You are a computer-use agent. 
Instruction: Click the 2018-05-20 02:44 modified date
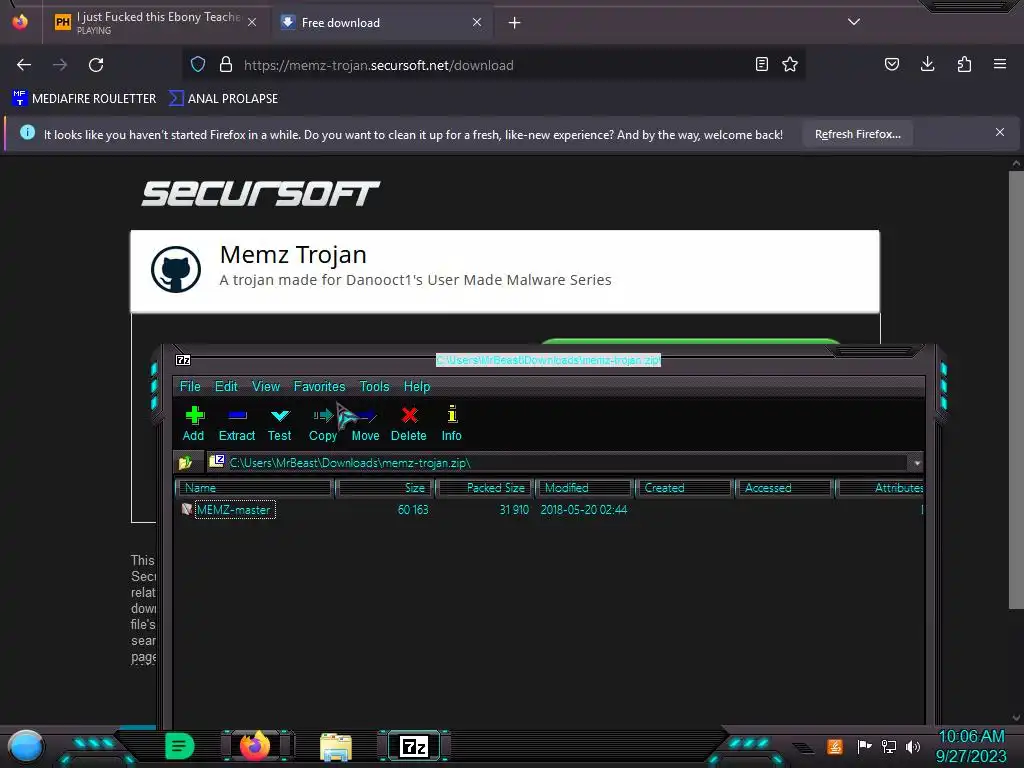click(x=584, y=509)
